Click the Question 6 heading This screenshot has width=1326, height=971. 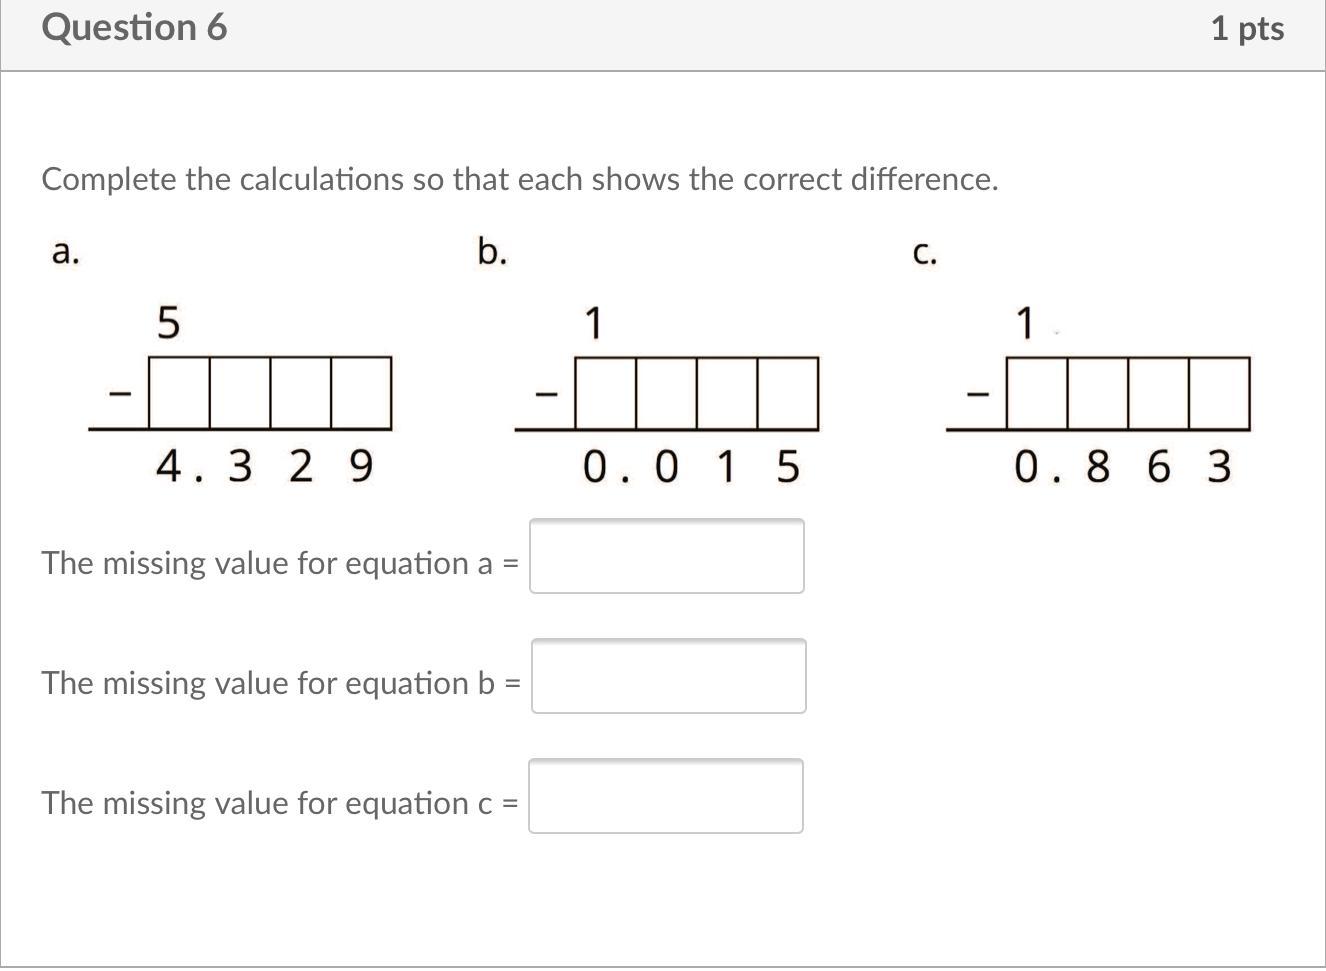coord(135,28)
